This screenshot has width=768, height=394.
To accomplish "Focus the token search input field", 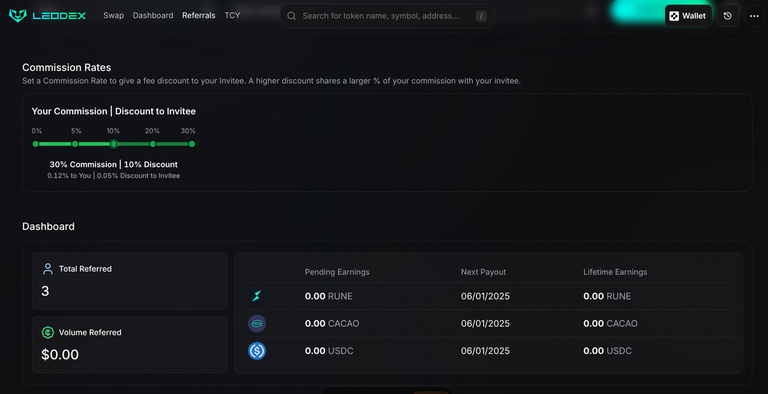I will pos(387,16).
